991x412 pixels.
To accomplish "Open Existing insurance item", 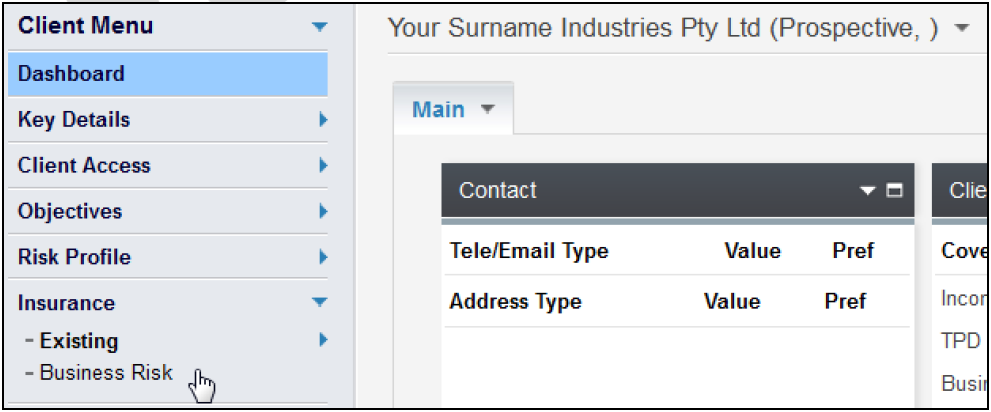I will click(x=79, y=341).
